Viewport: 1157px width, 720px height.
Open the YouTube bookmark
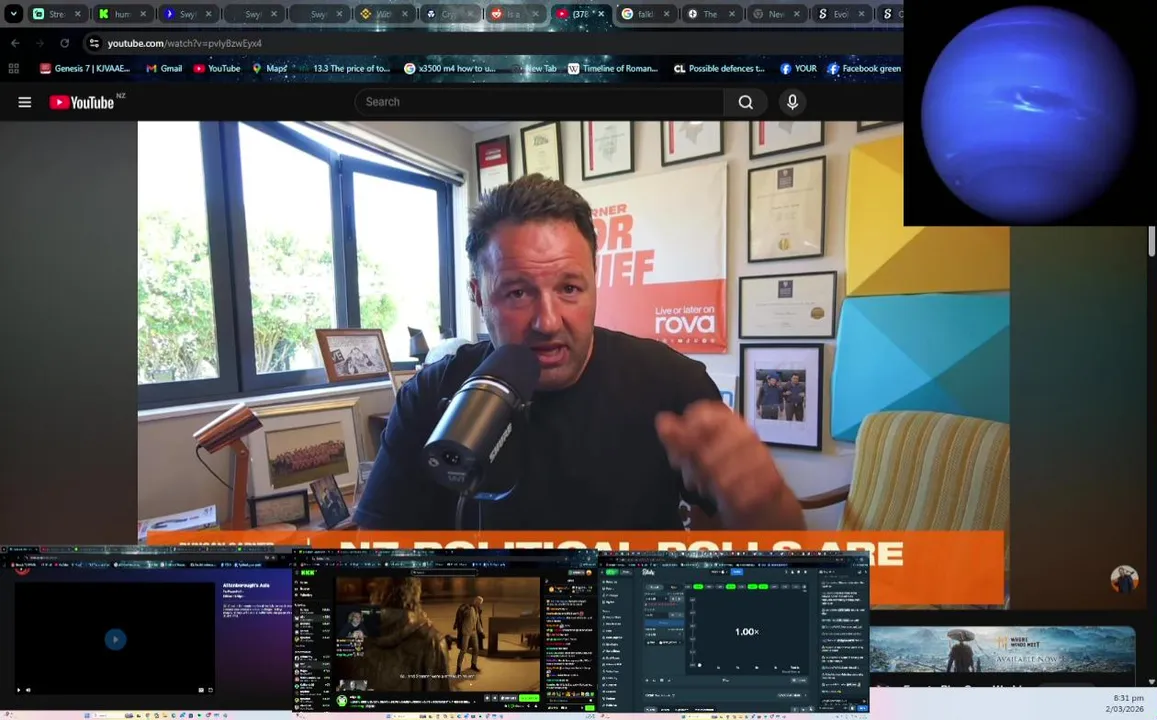[x=217, y=69]
